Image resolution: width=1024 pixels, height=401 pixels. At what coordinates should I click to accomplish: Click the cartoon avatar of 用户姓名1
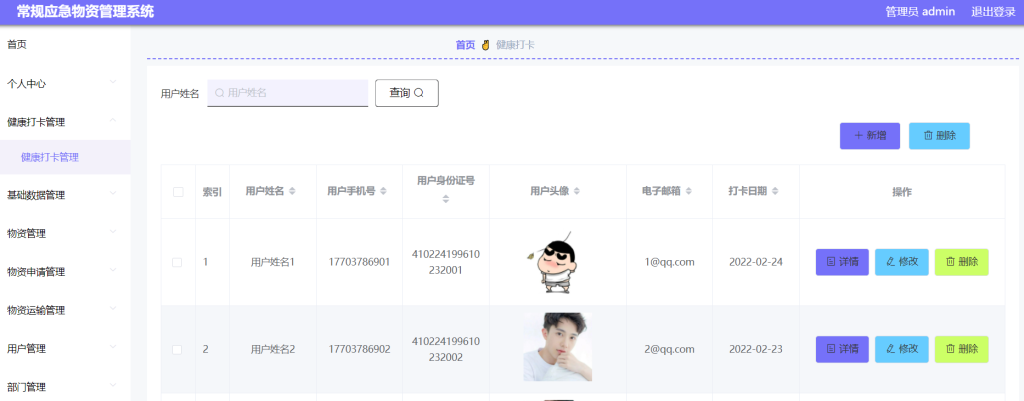point(553,261)
